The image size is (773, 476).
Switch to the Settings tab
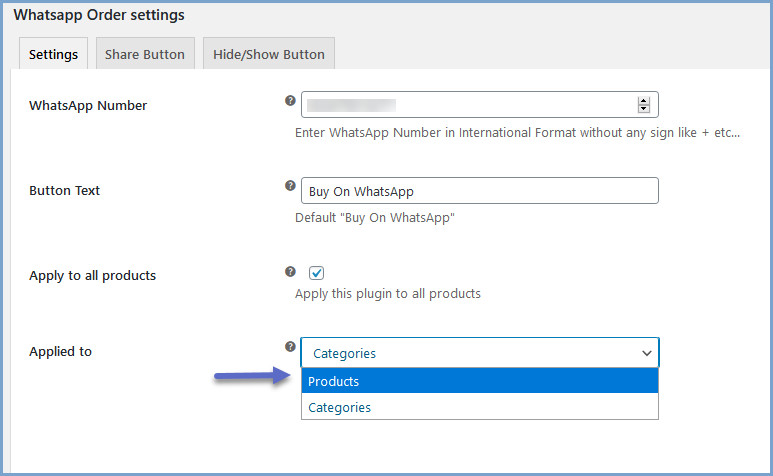(54, 54)
